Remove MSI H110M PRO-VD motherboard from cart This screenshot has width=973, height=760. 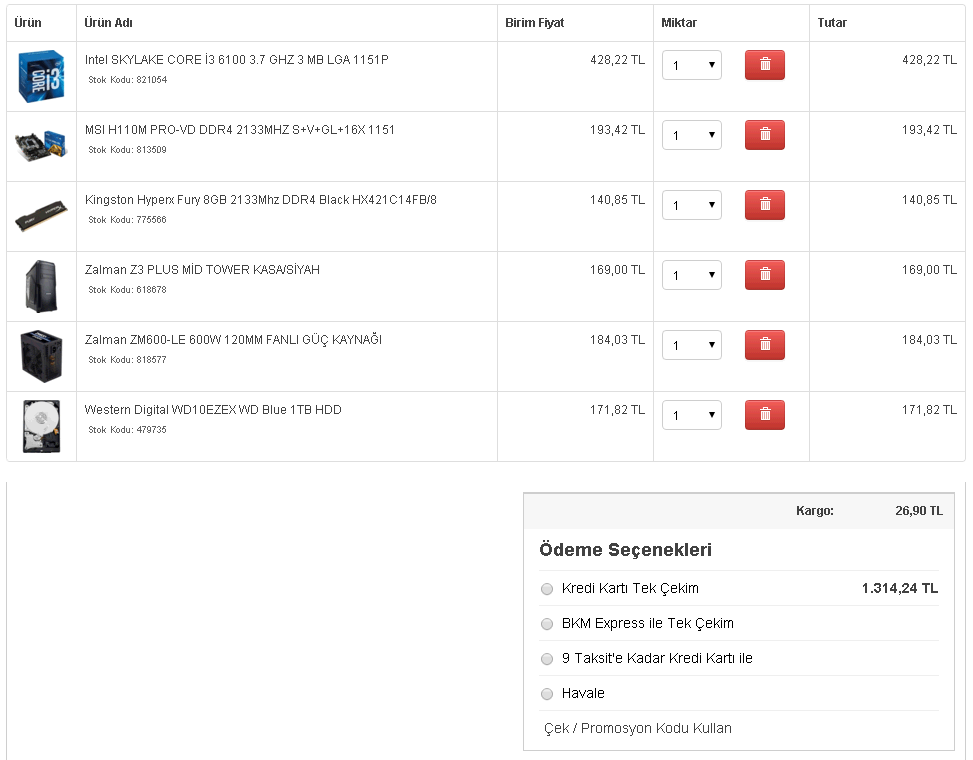coord(764,135)
